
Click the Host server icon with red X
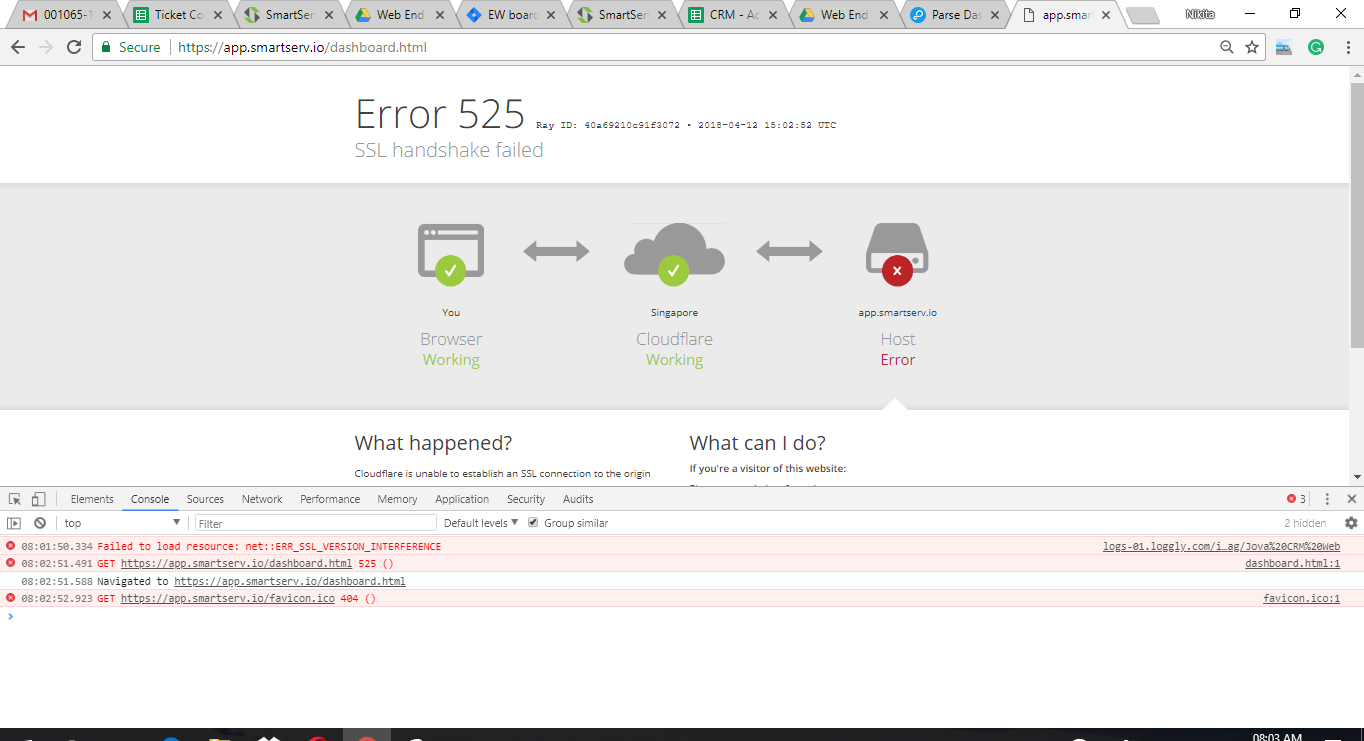click(897, 254)
